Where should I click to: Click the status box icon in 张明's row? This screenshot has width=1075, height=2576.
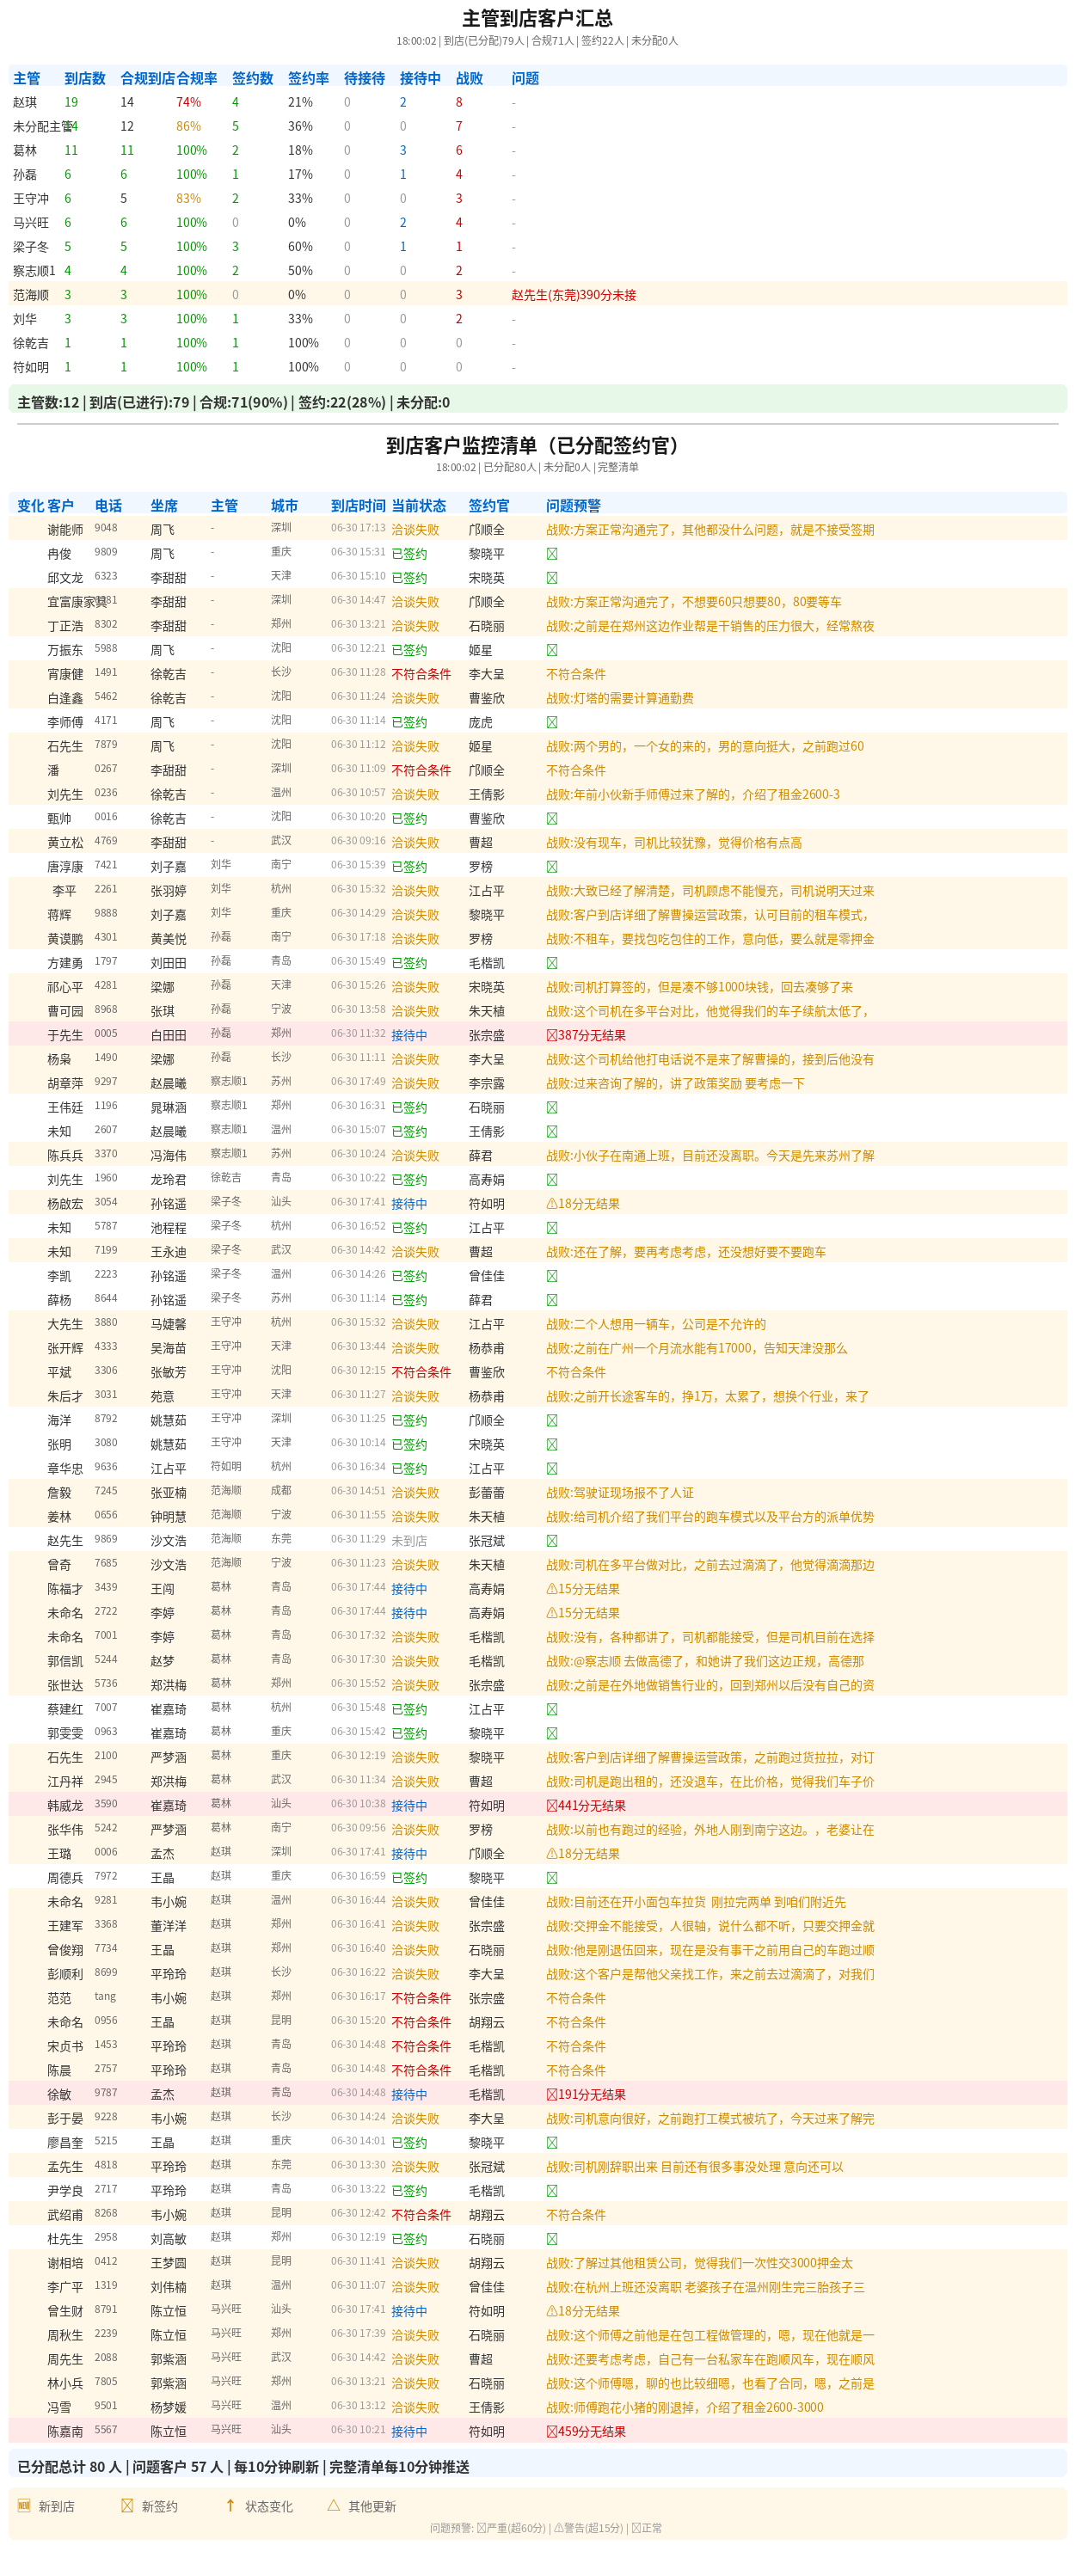[552, 1445]
